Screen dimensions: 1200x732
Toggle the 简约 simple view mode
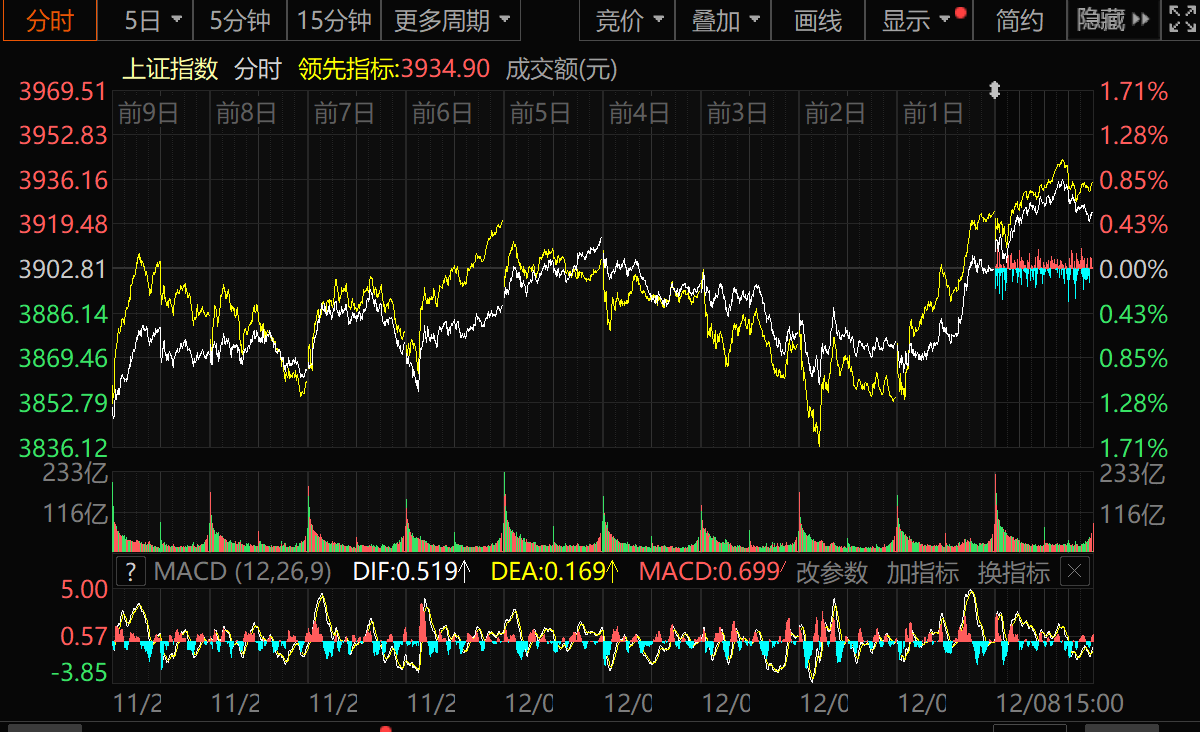point(1019,20)
